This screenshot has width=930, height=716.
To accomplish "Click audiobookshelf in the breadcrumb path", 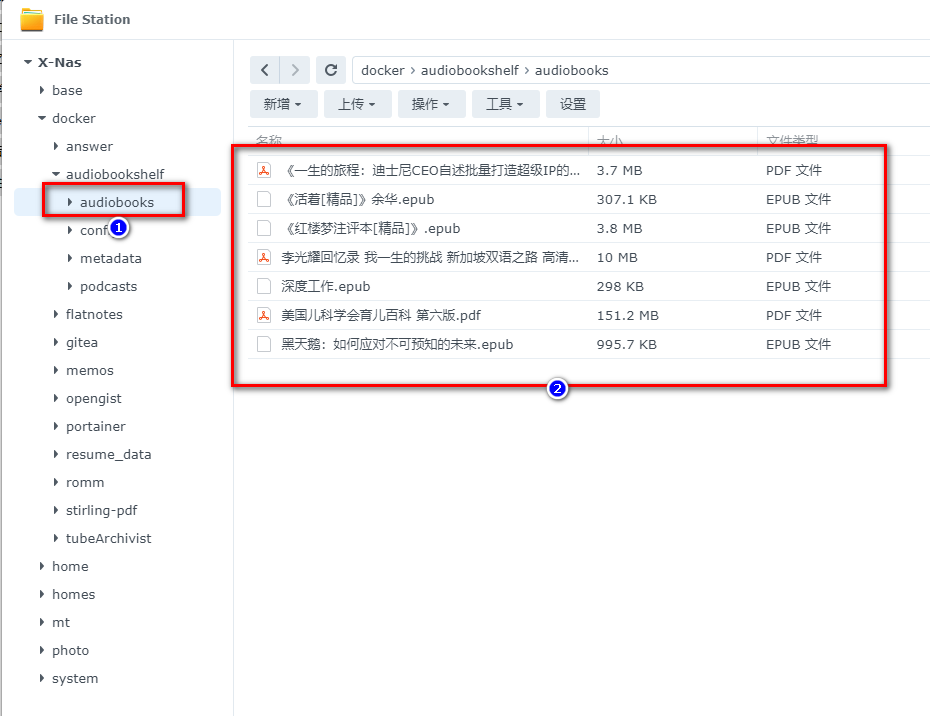I will point(469,71).
